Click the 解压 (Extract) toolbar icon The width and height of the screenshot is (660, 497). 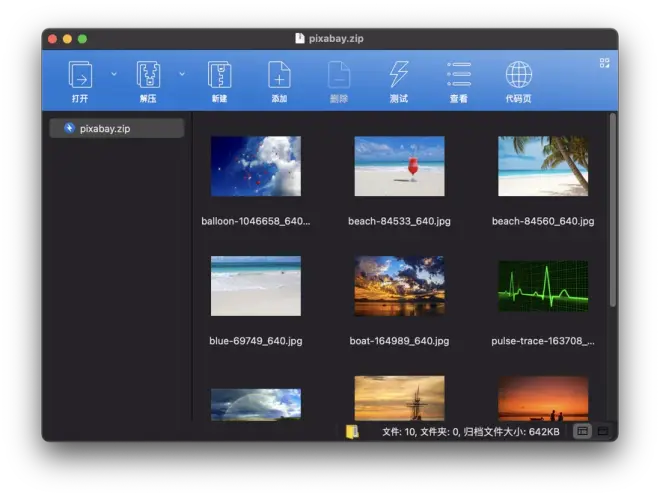pos(149,75)
